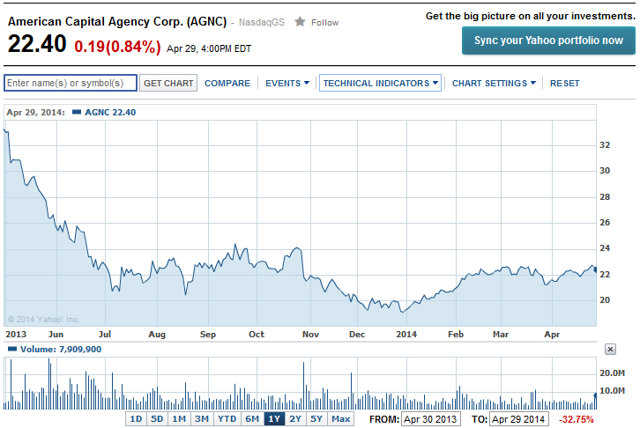Close the Volume panel with X

[x=610, y=349]
